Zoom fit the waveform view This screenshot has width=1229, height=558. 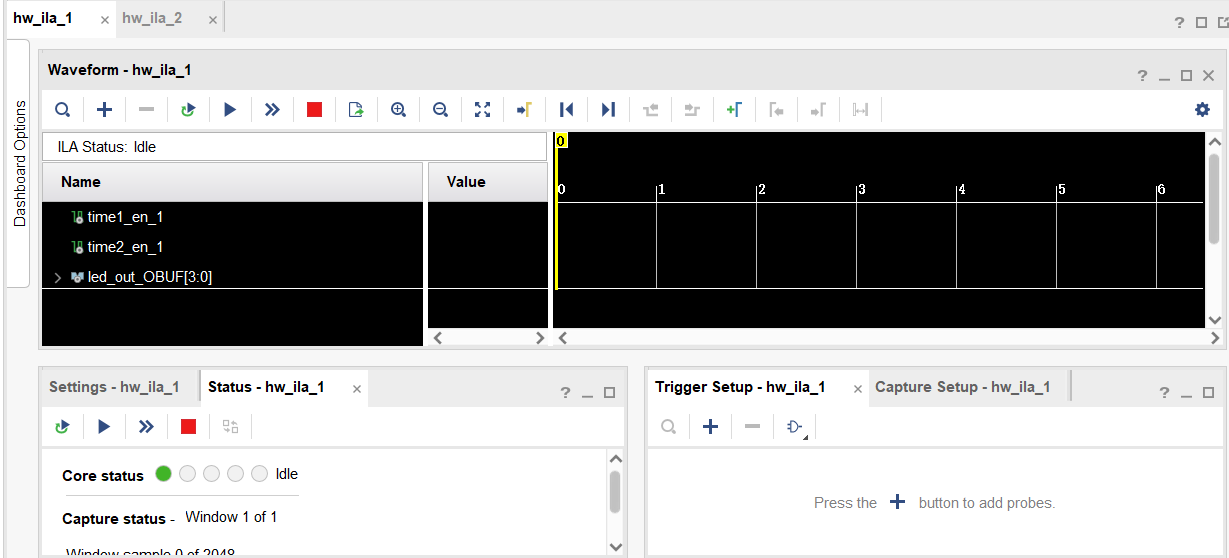(482, 110)
